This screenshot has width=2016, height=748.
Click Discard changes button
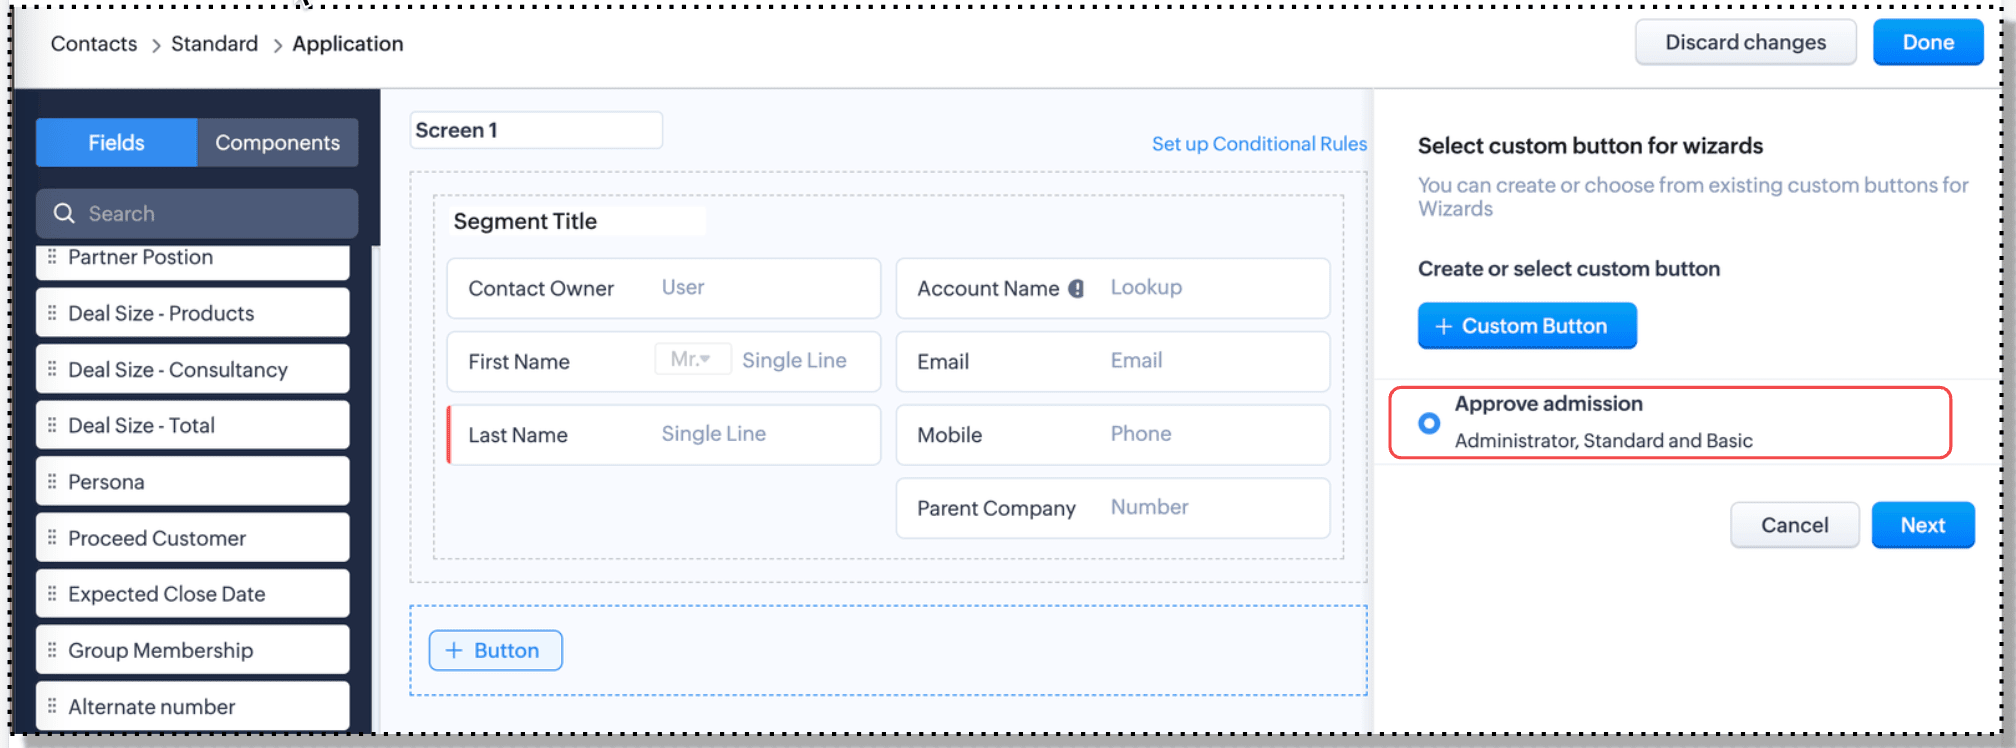click(x=1745, y=43)
